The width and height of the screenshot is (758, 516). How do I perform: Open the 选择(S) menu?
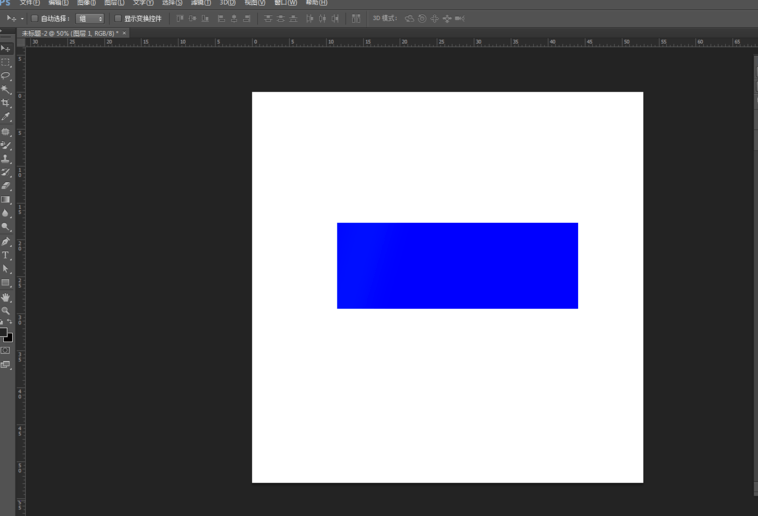[x=172, y=2]
